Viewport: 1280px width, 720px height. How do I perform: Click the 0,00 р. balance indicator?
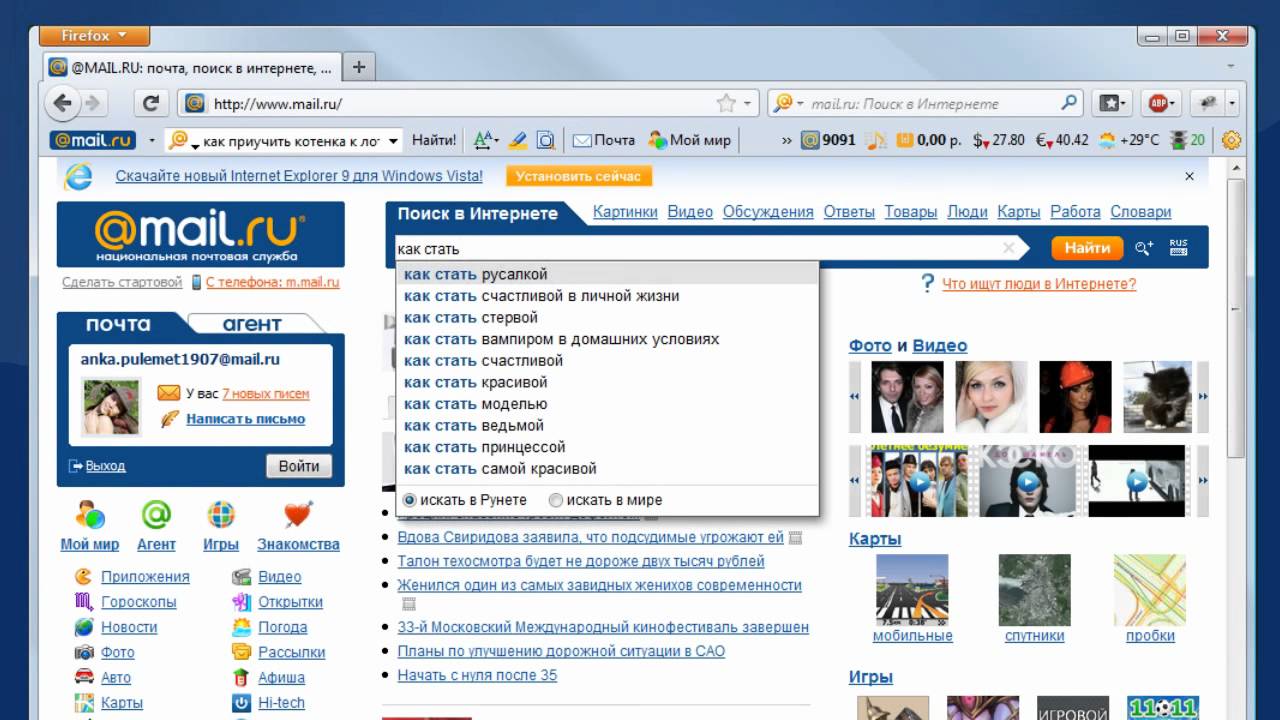929,140
